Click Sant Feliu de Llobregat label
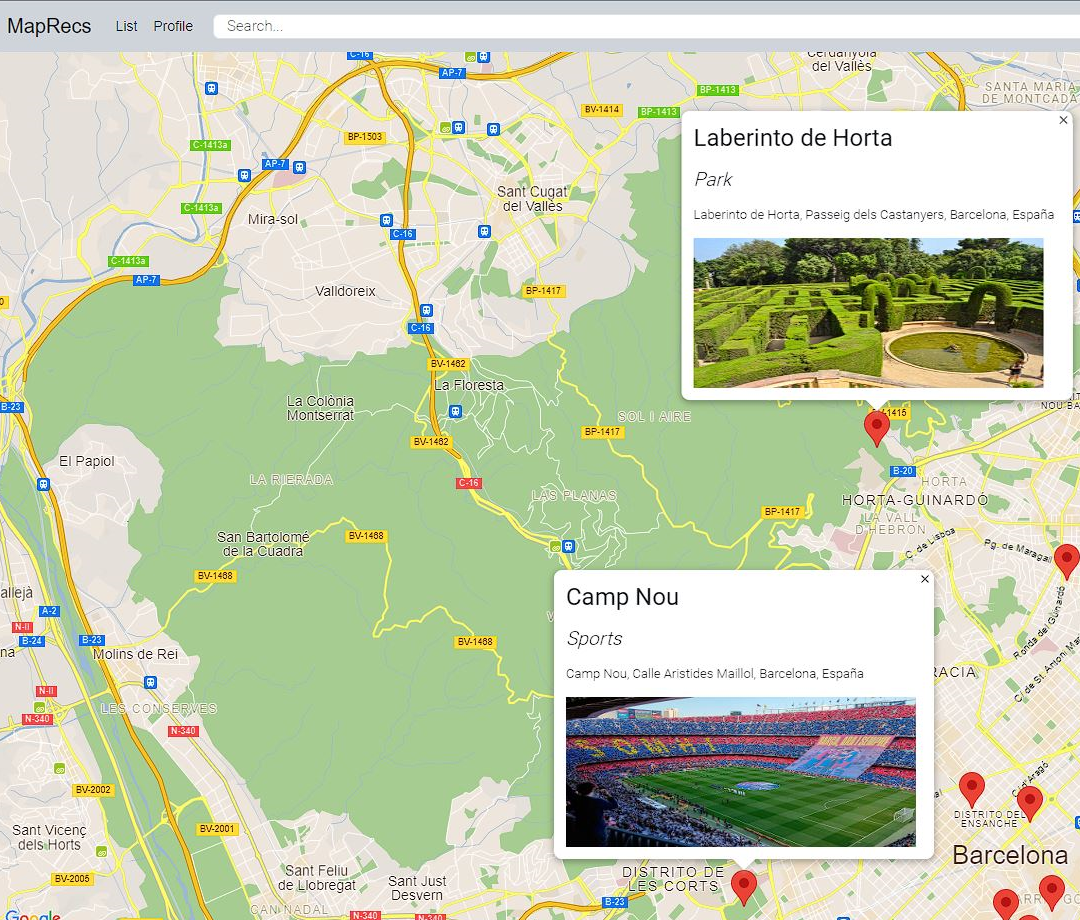 point(317,877)
